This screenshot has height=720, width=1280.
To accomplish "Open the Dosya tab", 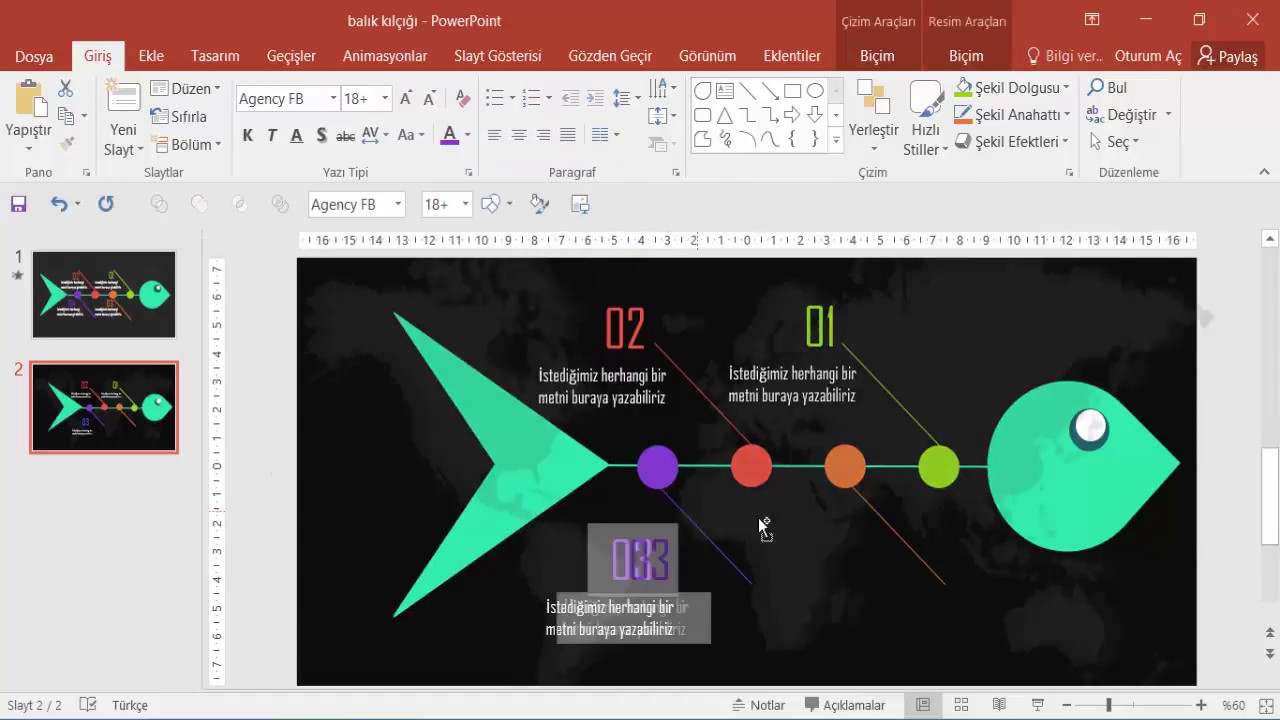I will pyautogui.click(x=34, y=56).
